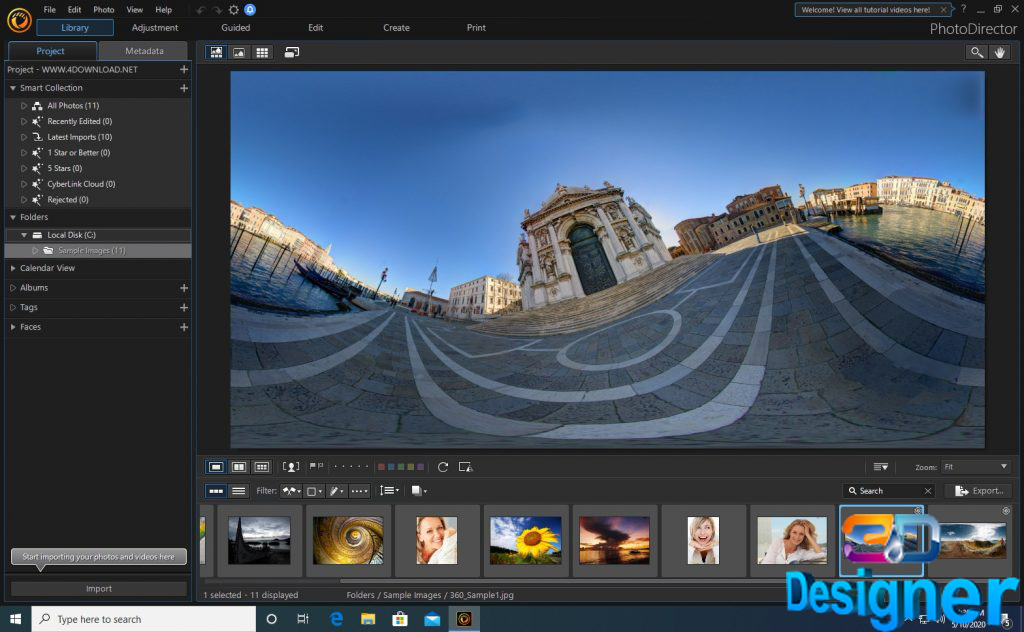Toggle filmstrip list view layout
The height and width of the screenshot is (632, 1024).
(238, 491)
